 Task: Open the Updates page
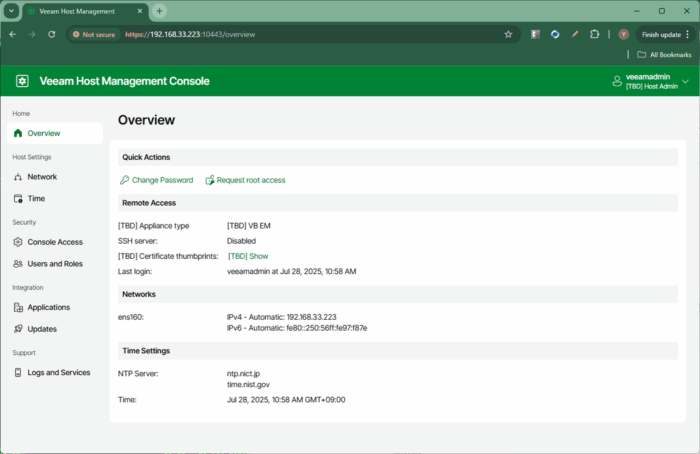click(x=55, y=329)
